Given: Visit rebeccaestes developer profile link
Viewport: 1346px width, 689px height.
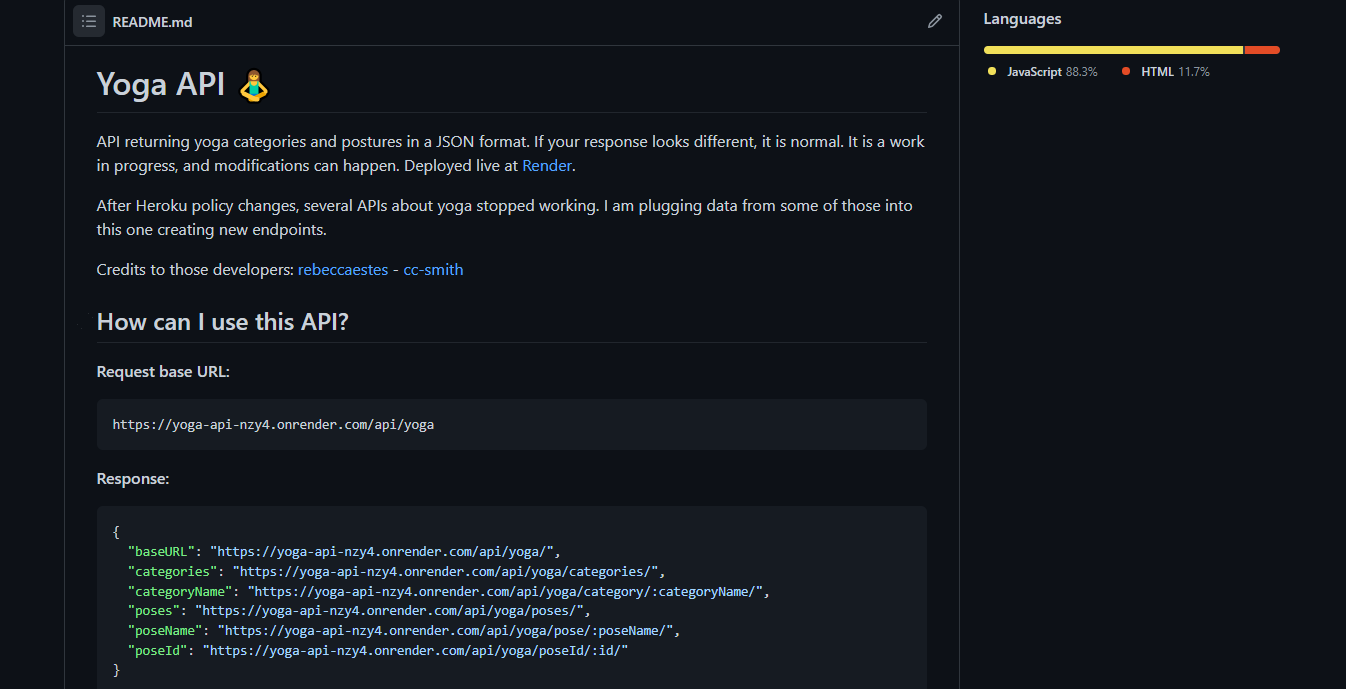Looking at the screenshot, I should tap(343, 270).
